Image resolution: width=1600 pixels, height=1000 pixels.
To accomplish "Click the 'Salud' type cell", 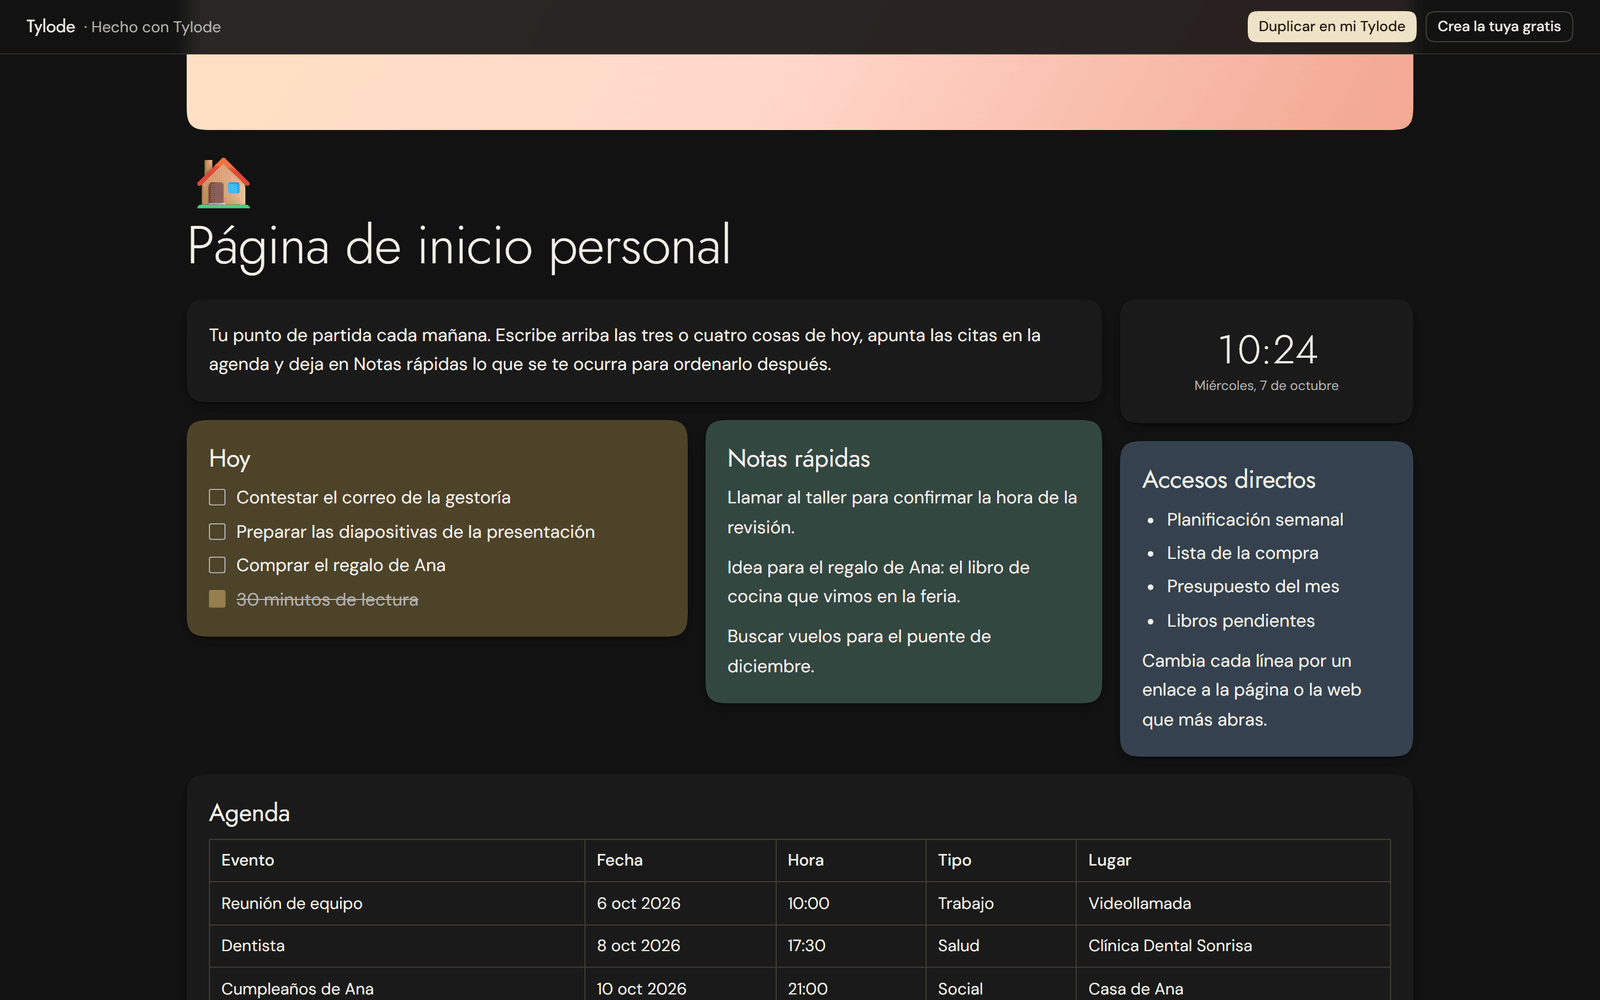I will click(1001, 945).
